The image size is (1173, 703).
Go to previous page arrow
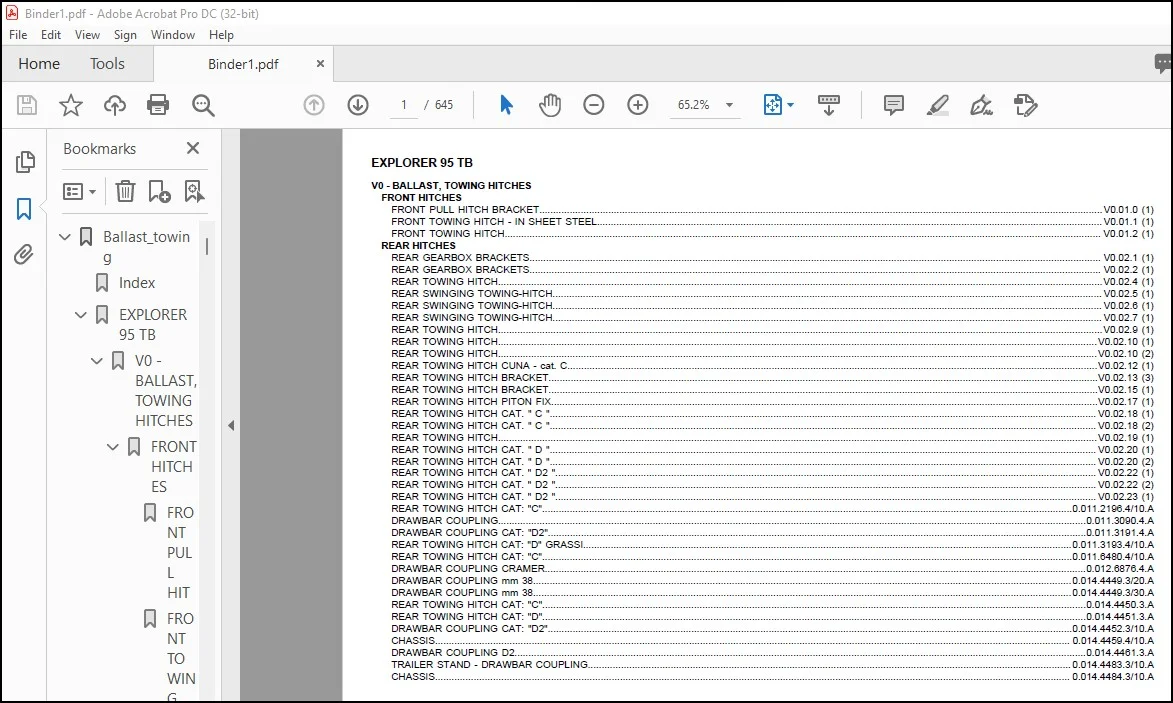(314, 105)
